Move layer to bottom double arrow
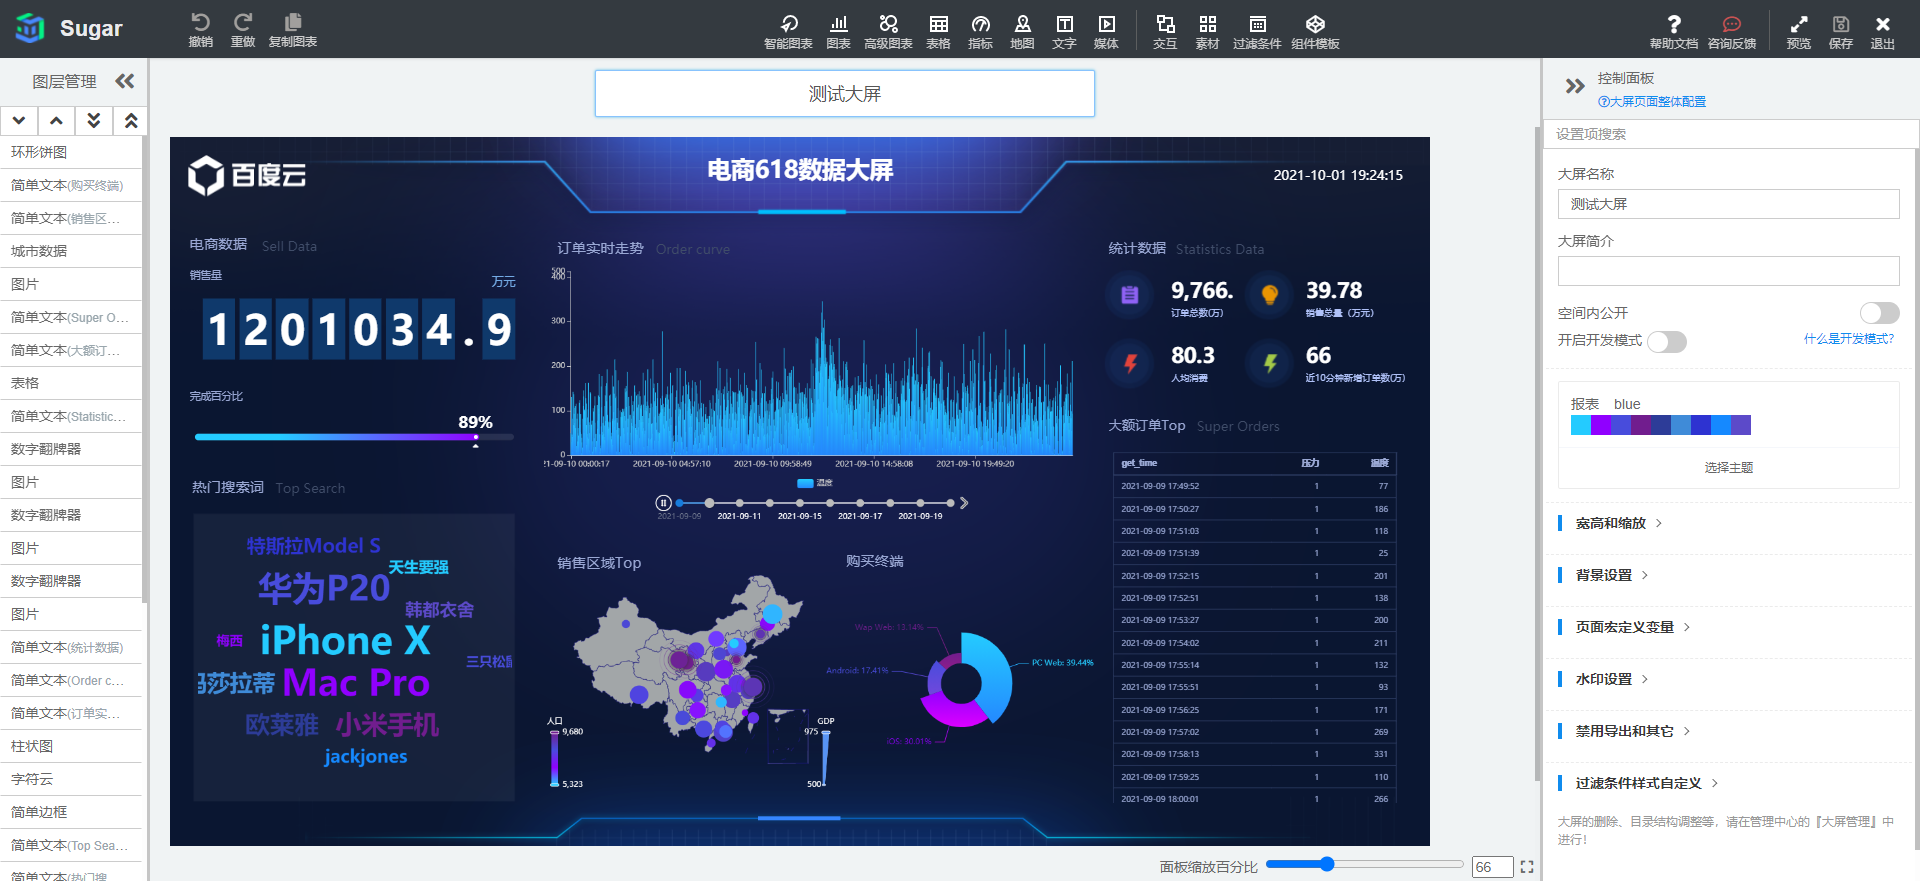Image resolution: width=1920 pixels, height=881 pixels. click(x=93, y=121)
